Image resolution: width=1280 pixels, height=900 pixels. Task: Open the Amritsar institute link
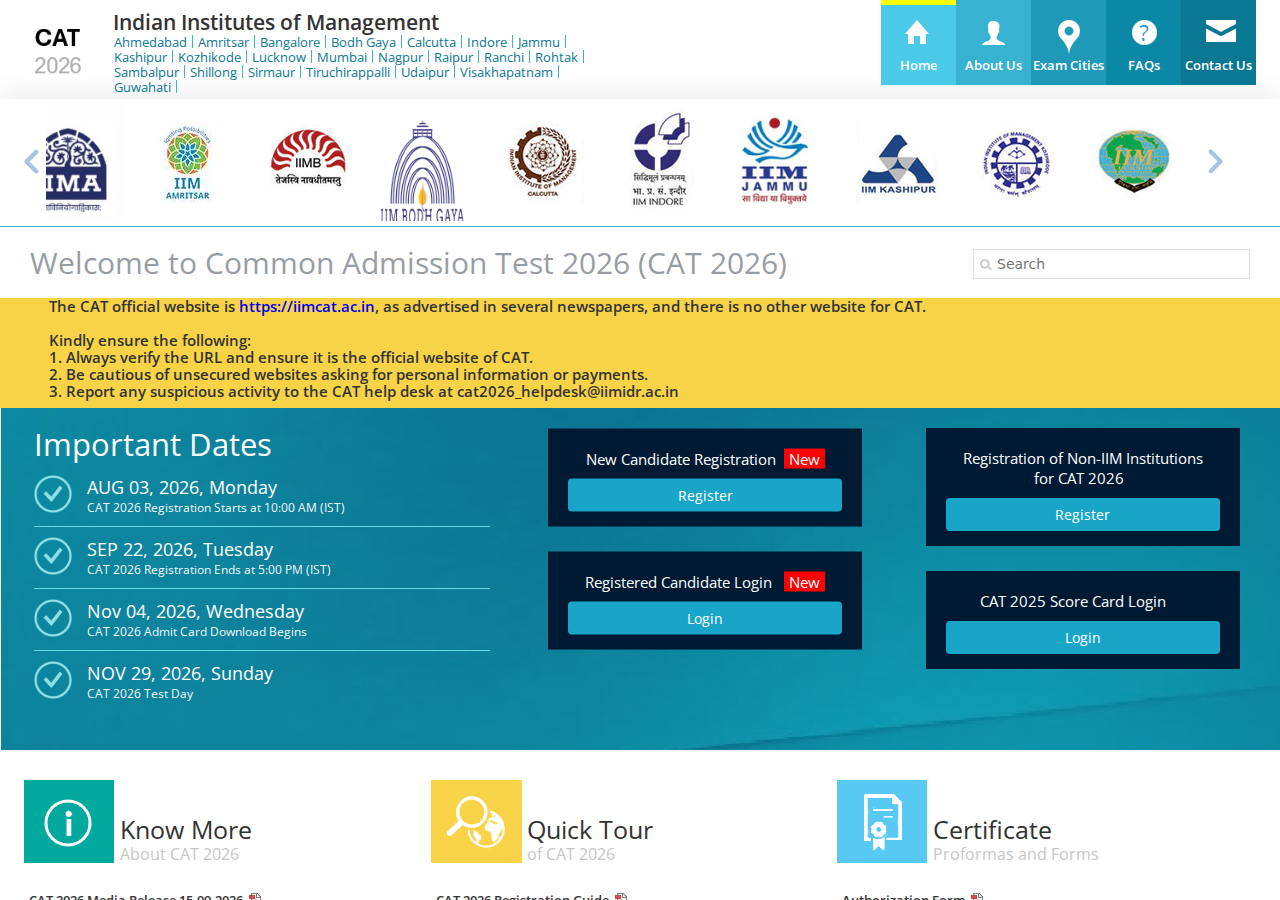click(x=223, y=42)
